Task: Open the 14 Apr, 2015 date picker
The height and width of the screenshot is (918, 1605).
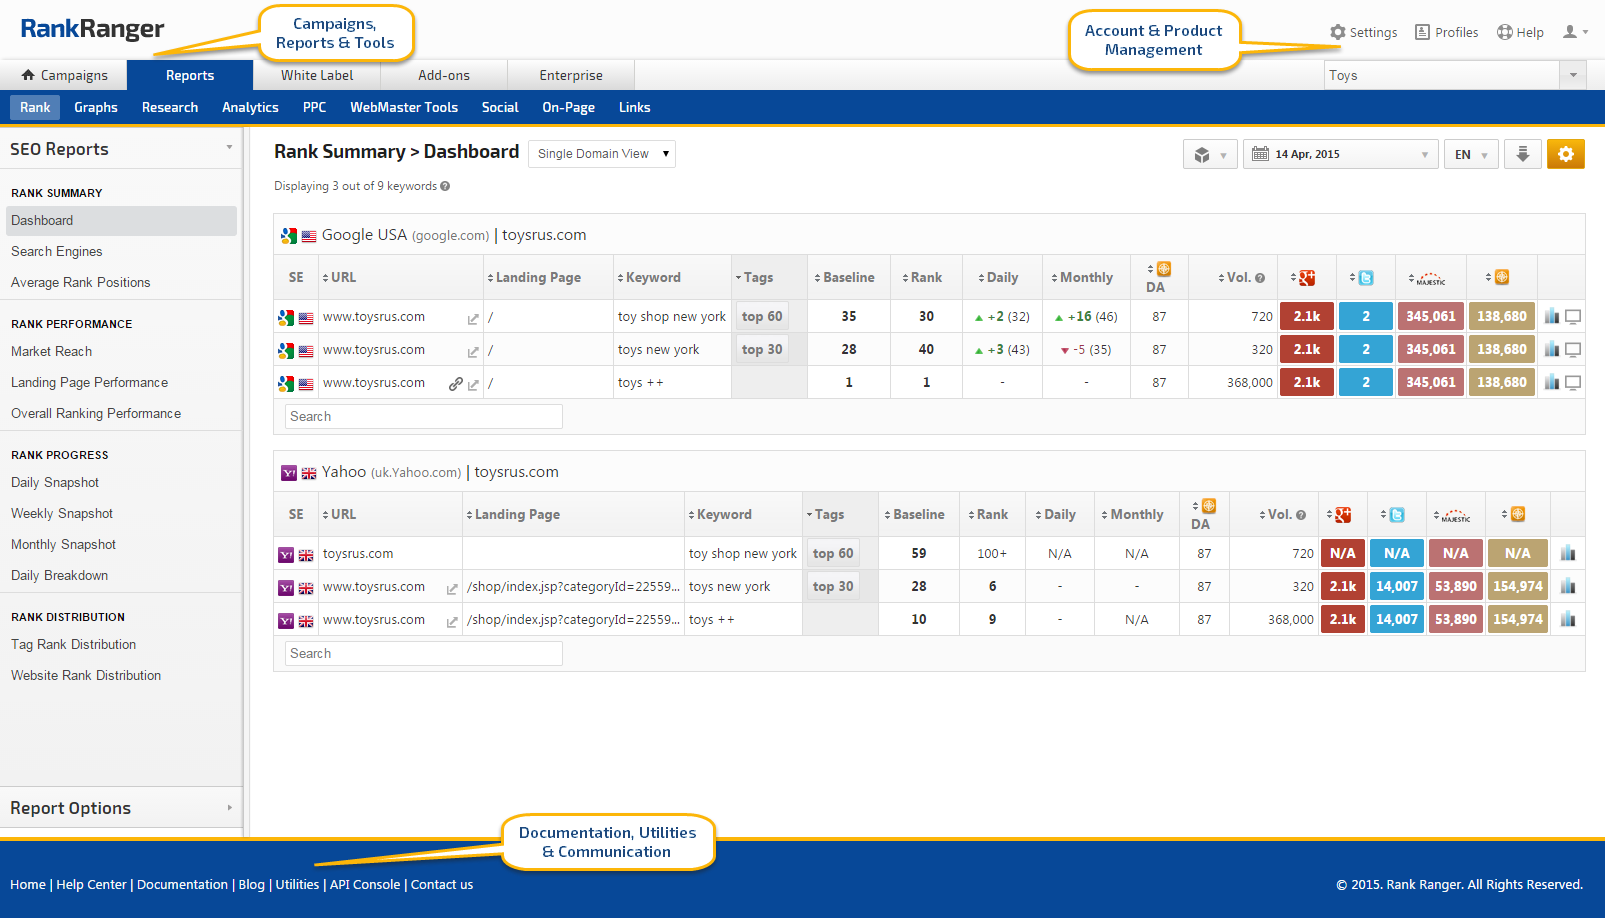Action: [x=1339, y=154]
